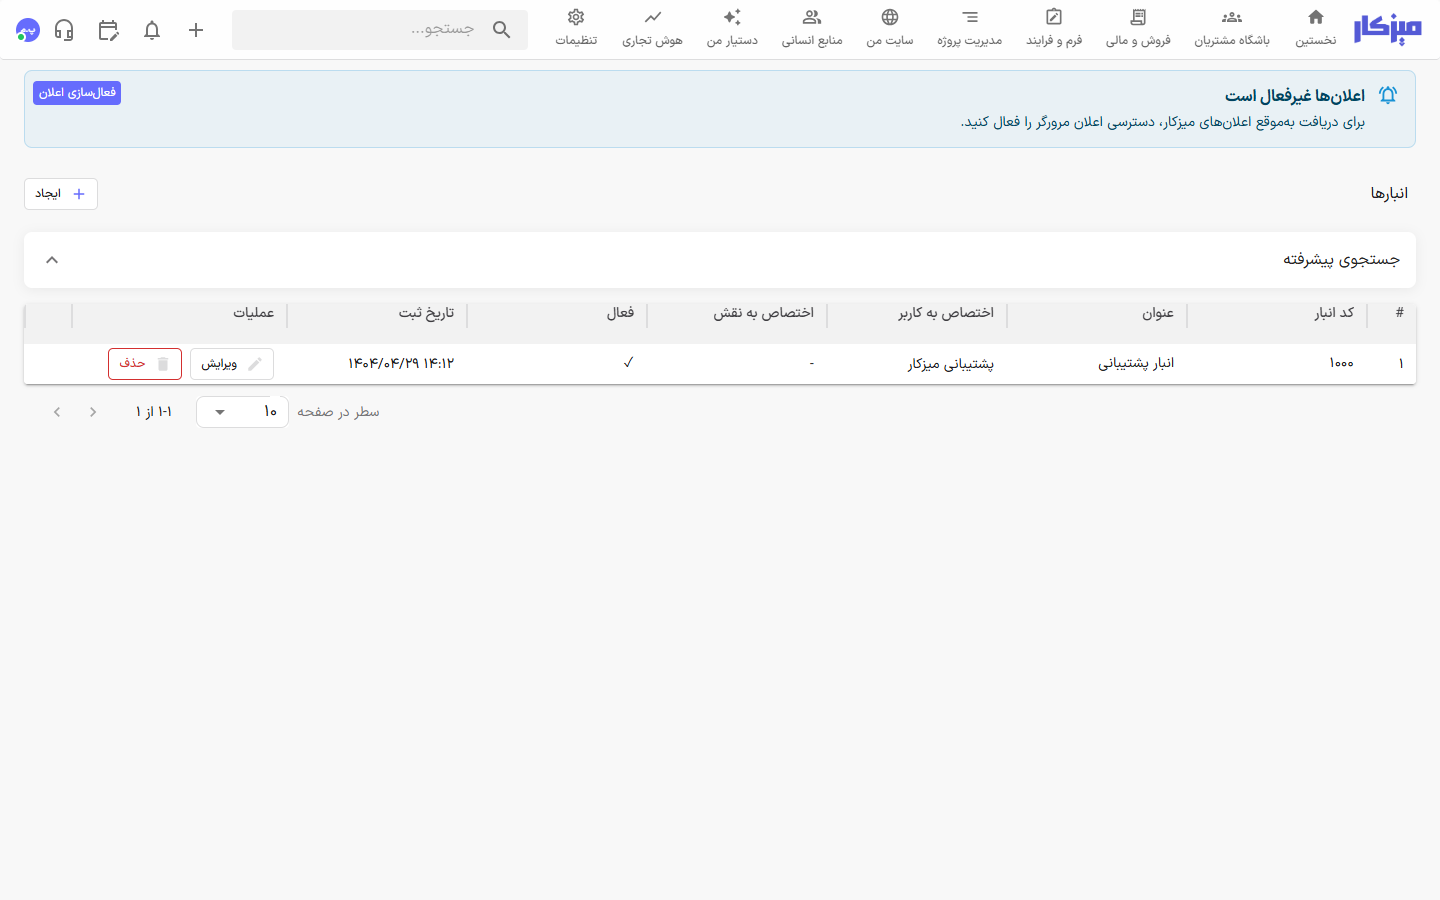Click عملیات column header
1440x900 pixels.
(254, 313)
